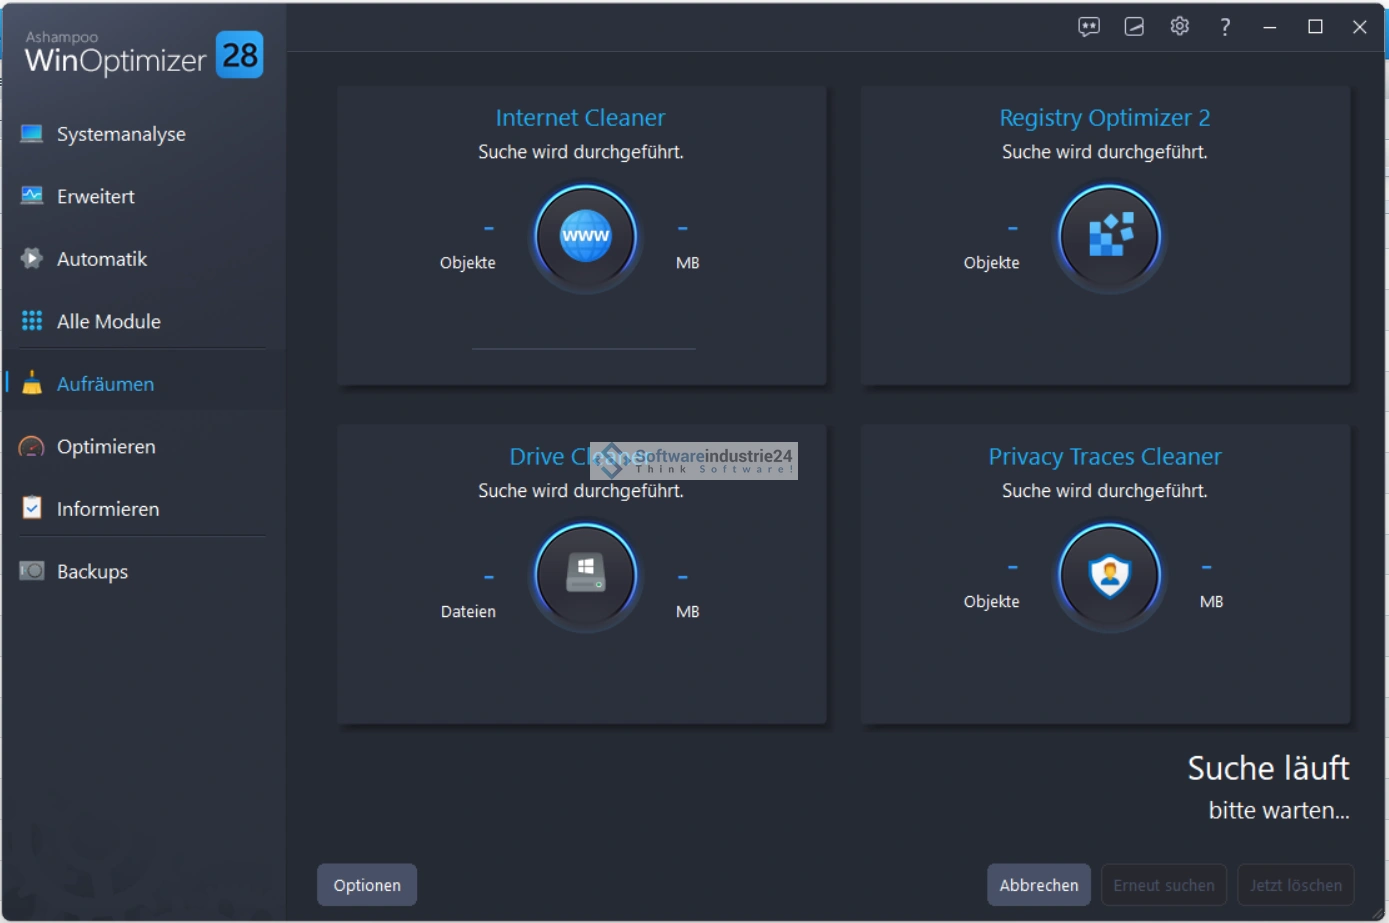Screen dimensions: 1389x923
Task: Open the settings gear in title bar
Action: [x=1179, y=27]
